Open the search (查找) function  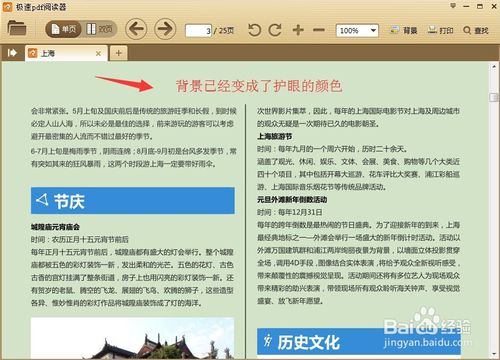[476, 30]
